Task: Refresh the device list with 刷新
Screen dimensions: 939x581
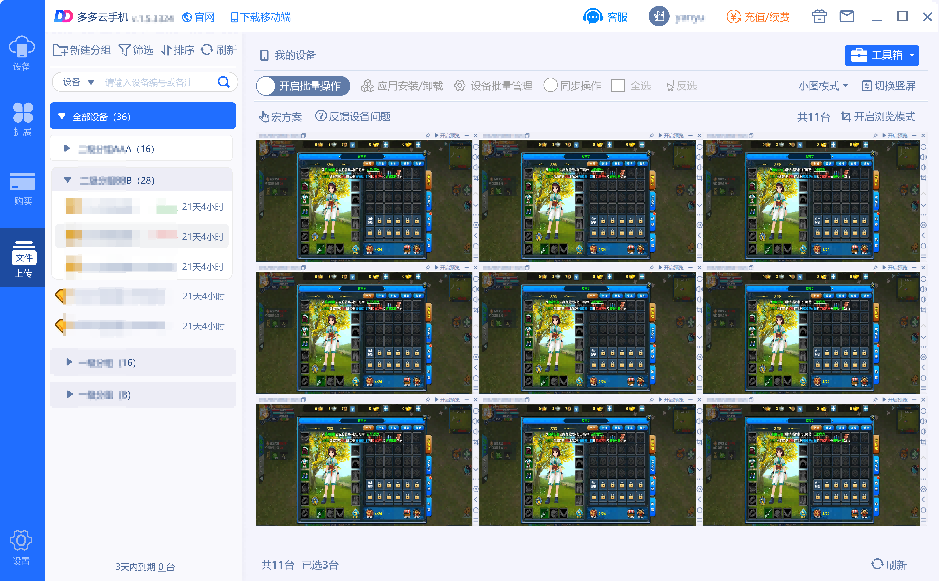Action: pyautogui.click(x=218, y=50)
